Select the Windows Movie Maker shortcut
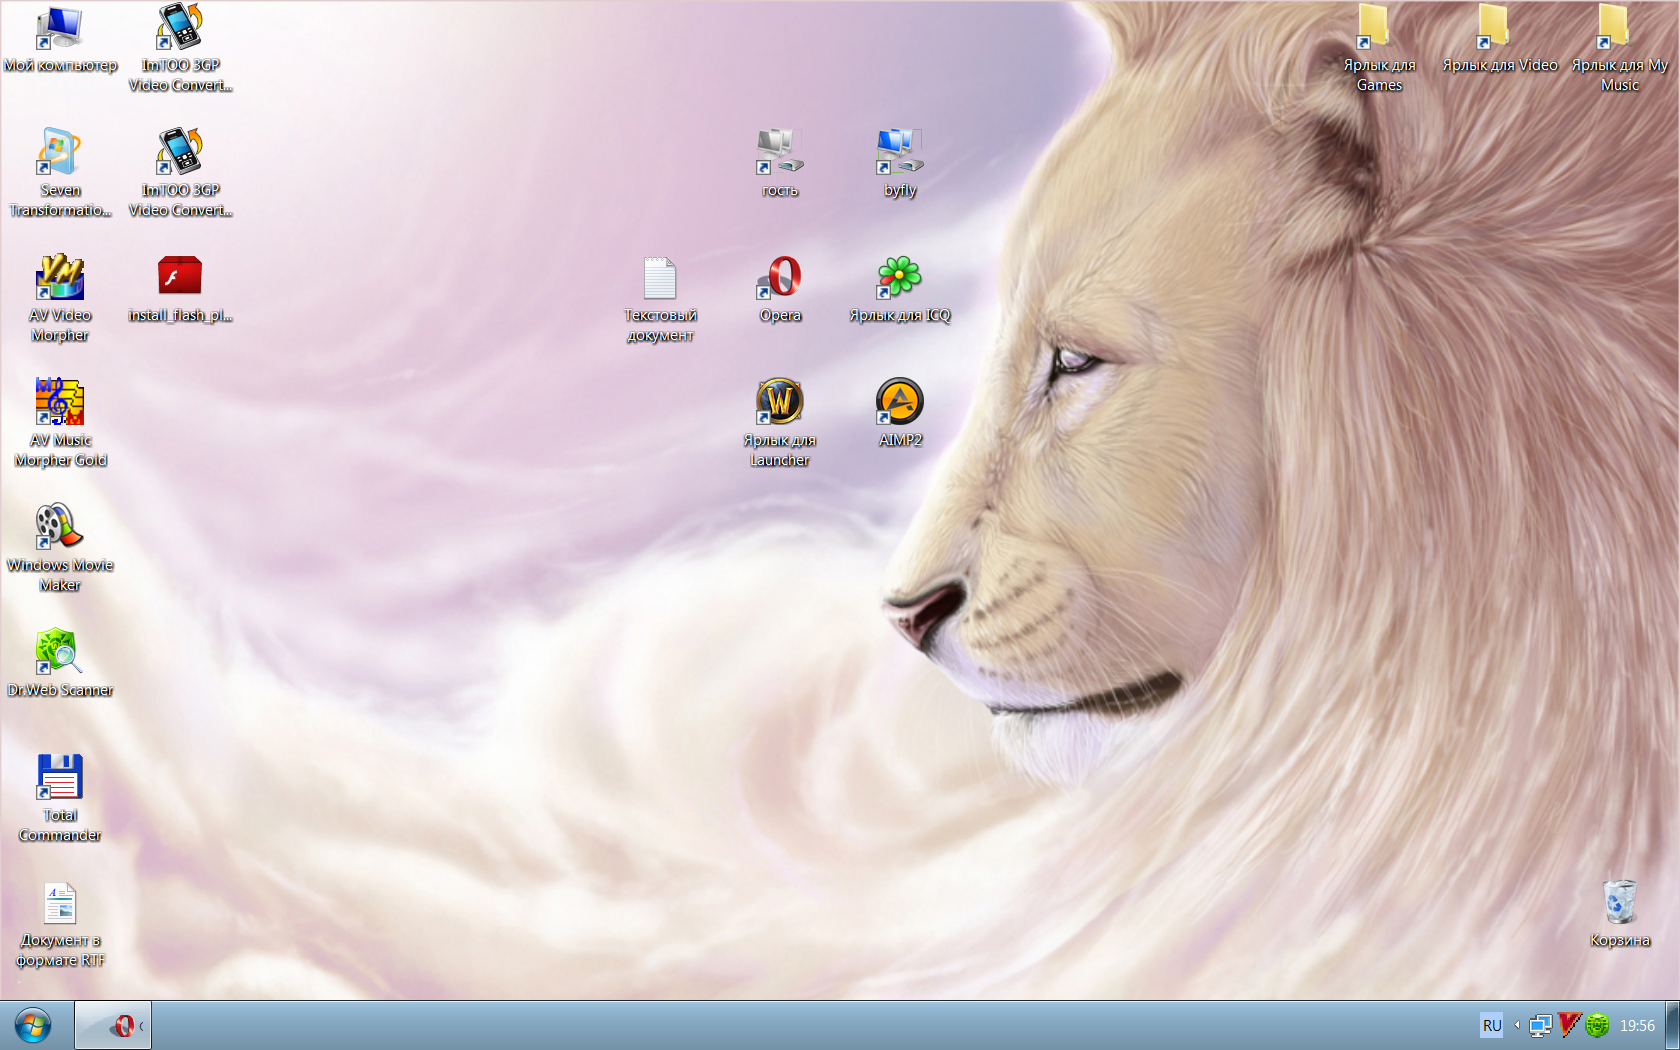Screen dimensions: 1680x1050 point(60,528)
